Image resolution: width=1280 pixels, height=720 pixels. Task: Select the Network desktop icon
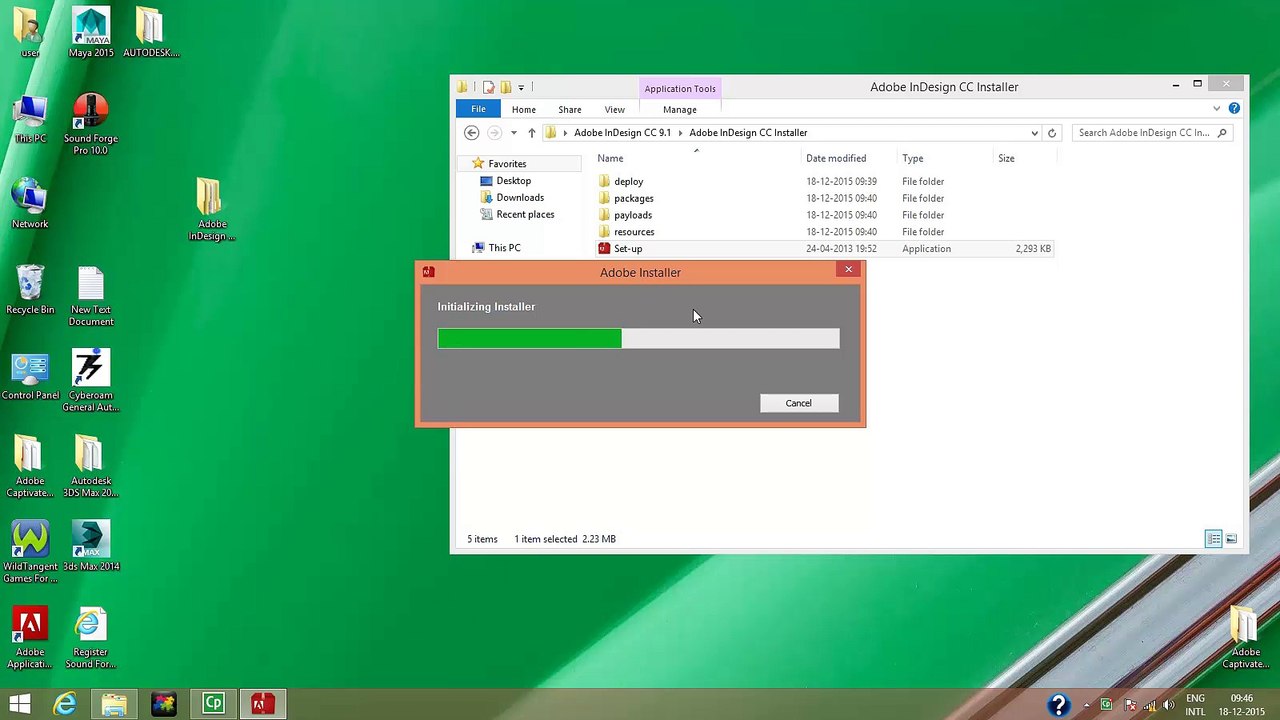(30, 204)
